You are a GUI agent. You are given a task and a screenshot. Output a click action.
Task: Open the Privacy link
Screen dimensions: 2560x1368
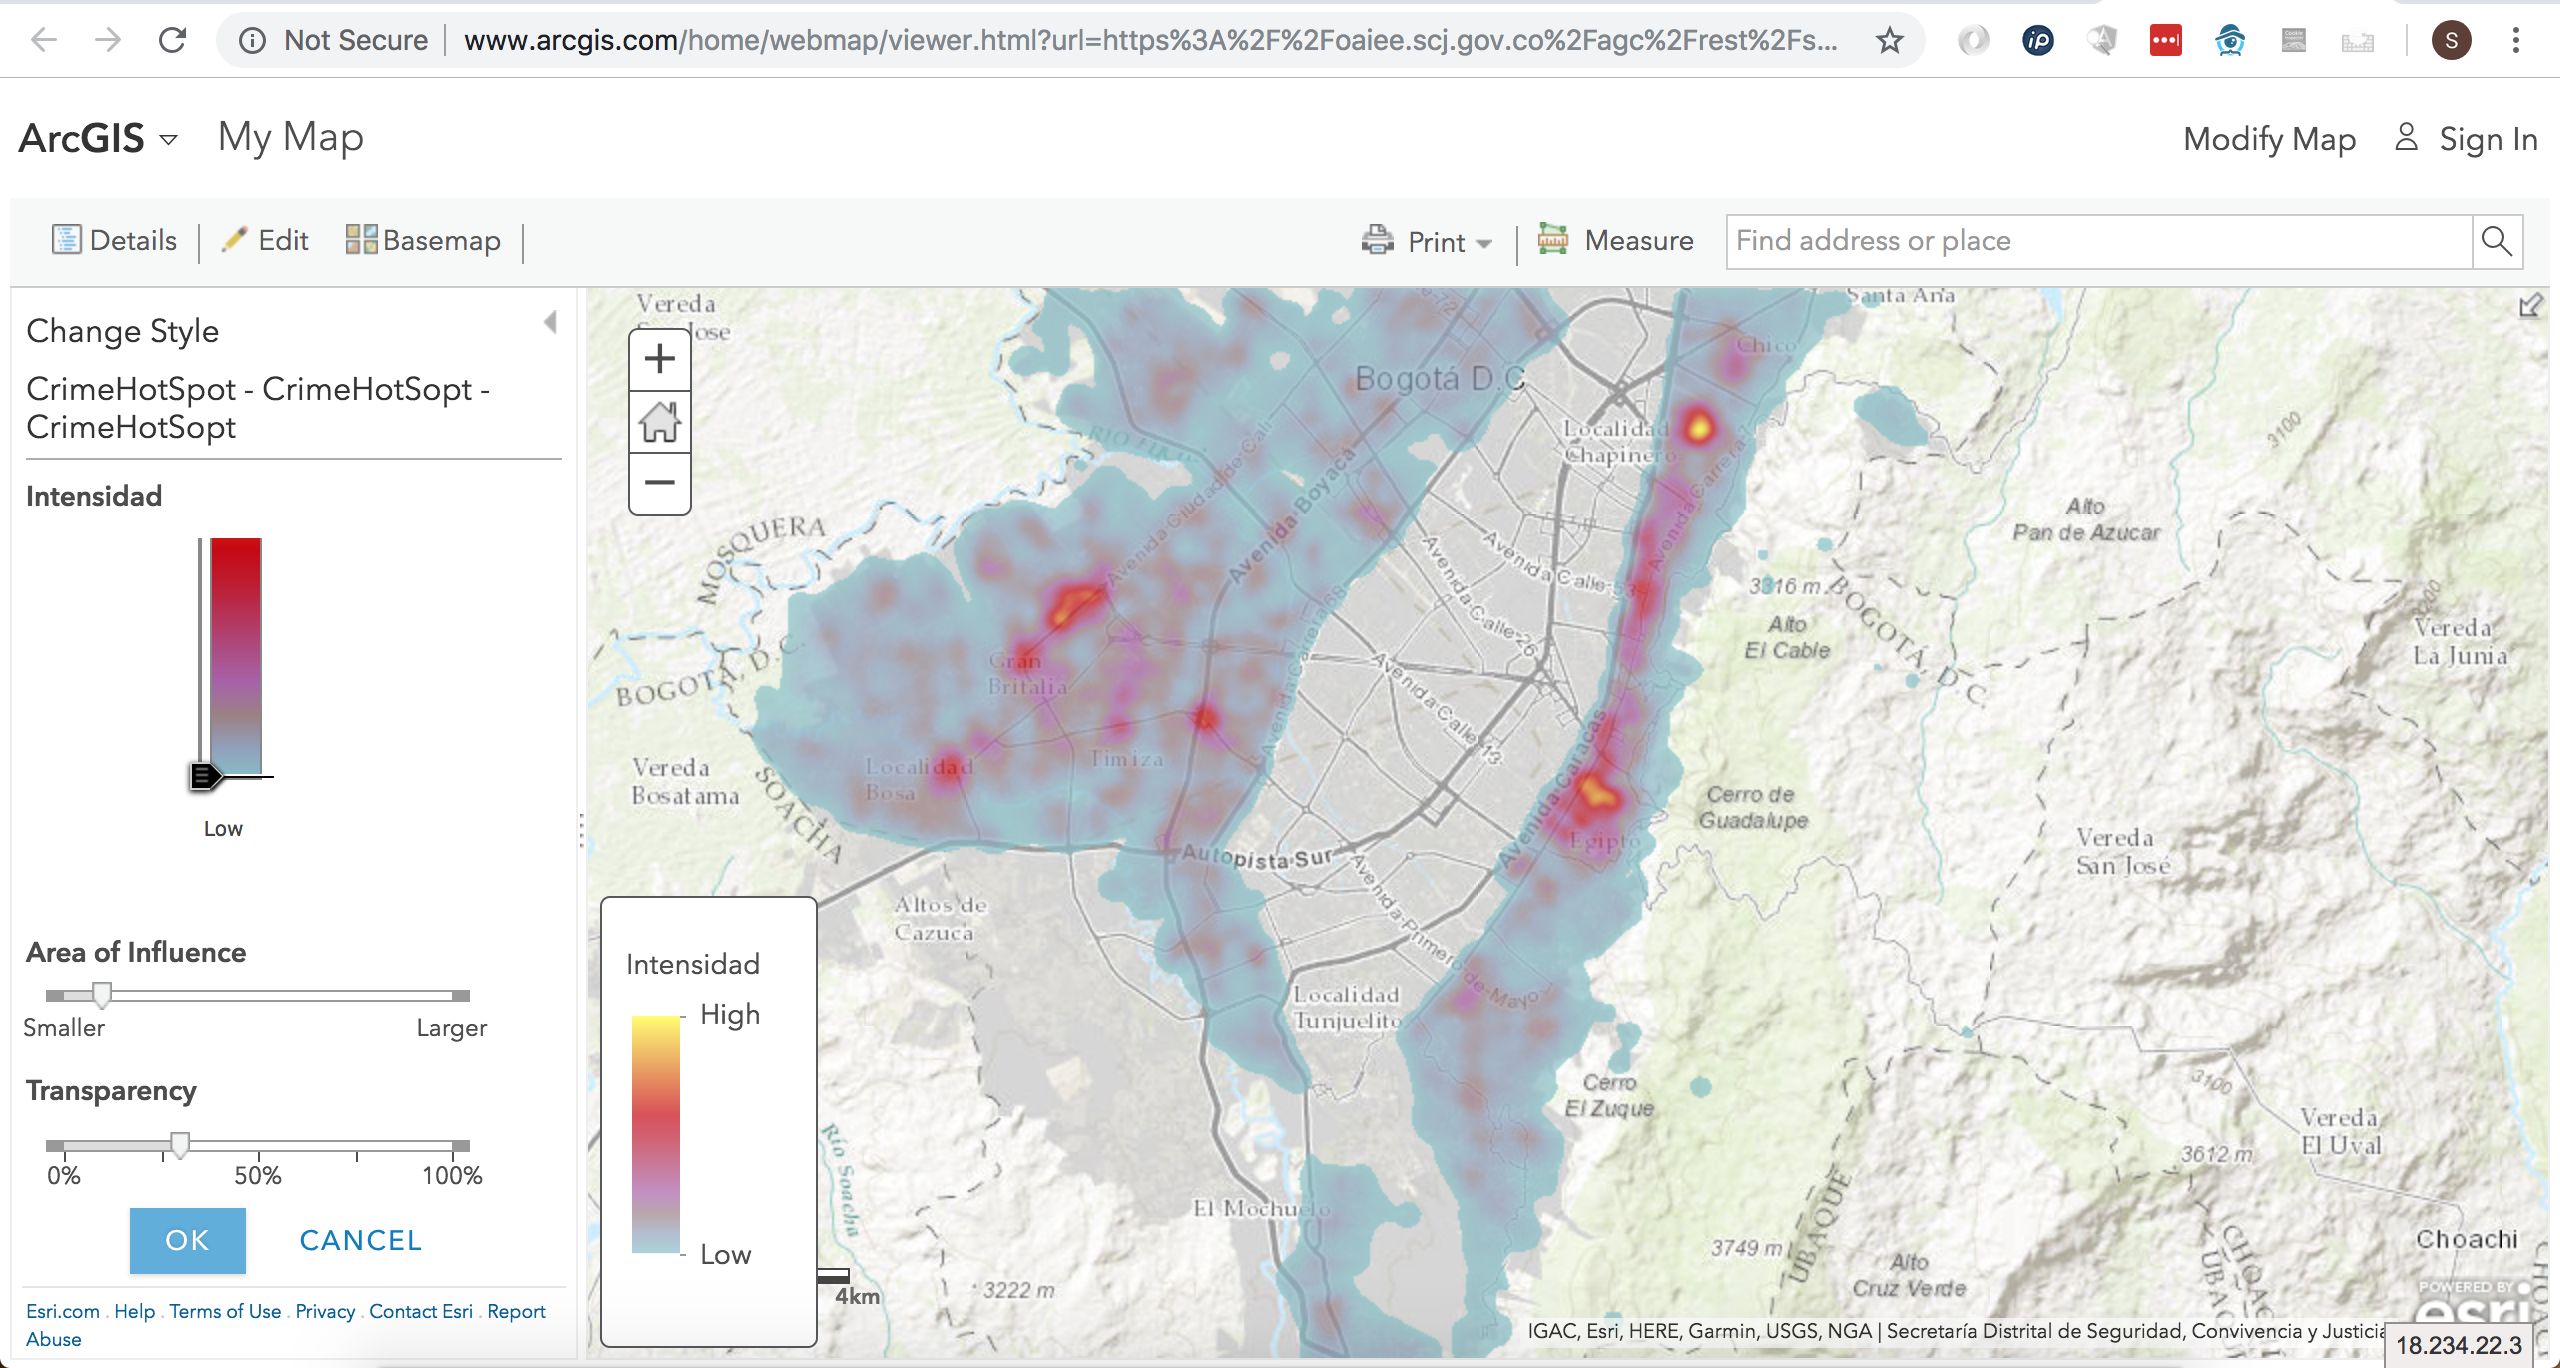click(x=325, y=1311)
